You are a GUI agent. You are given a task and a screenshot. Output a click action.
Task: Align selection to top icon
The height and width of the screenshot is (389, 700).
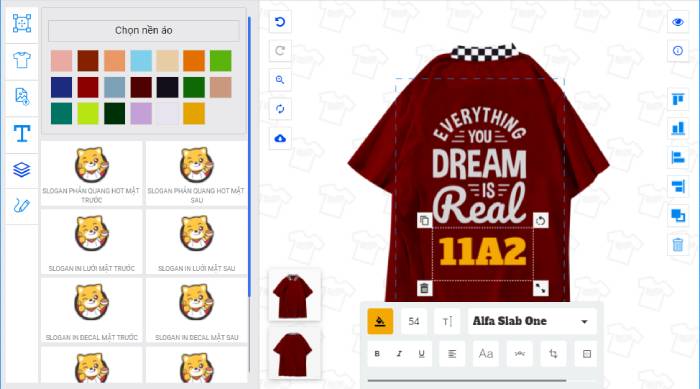click(x=678, y=99)
